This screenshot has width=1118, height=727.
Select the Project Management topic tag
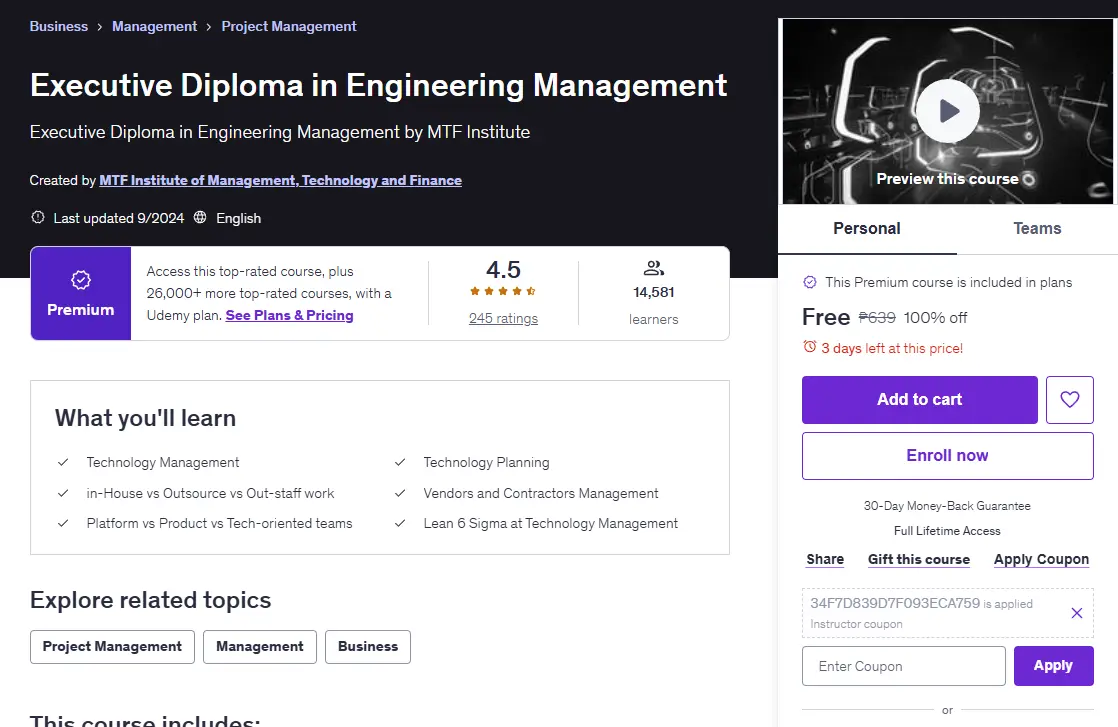tap(112, 647)
